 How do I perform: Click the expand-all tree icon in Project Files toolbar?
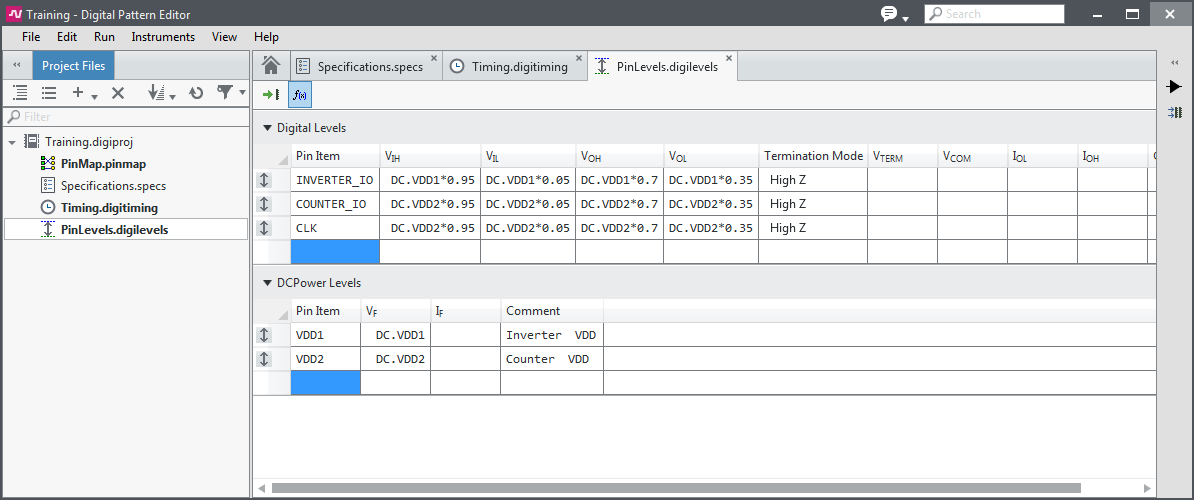coord(21,93)
